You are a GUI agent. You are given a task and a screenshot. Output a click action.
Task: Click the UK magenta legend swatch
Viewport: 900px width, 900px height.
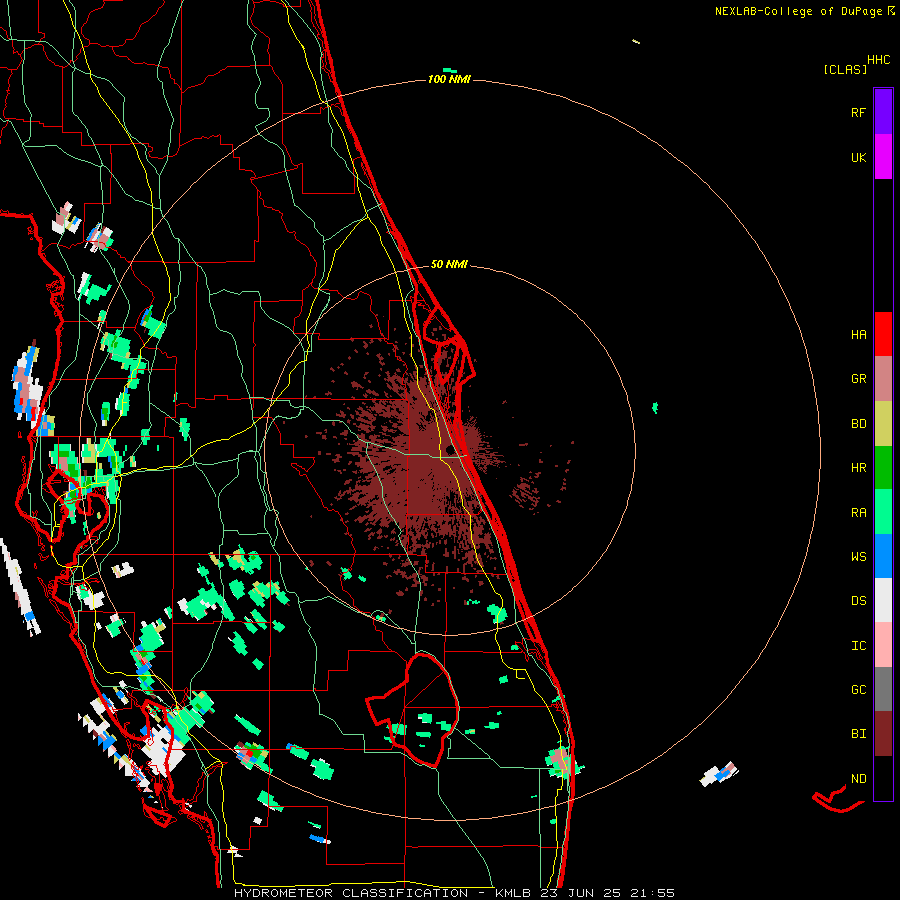pos(883,157)
